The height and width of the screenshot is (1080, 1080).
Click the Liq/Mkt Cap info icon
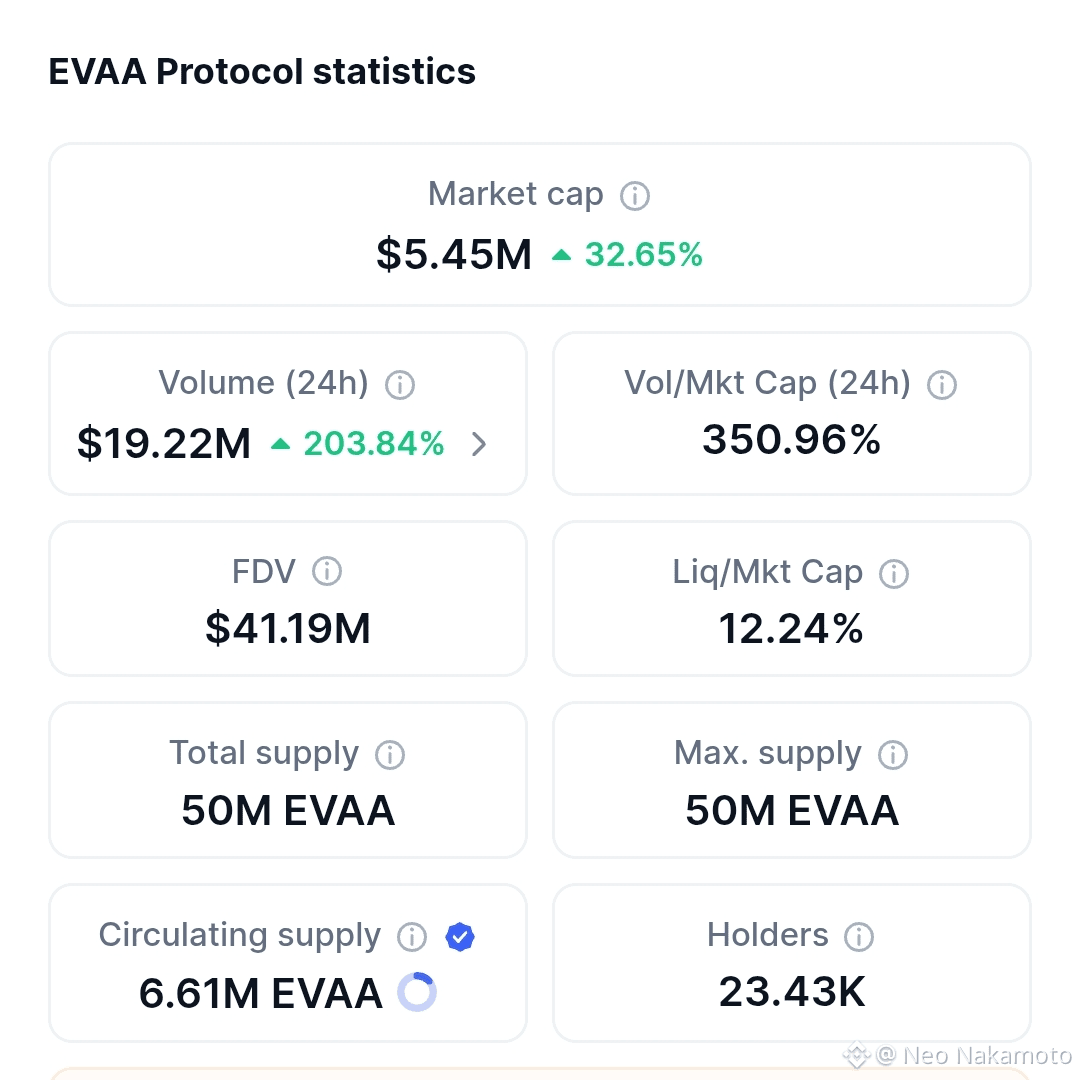pos(893,573)
